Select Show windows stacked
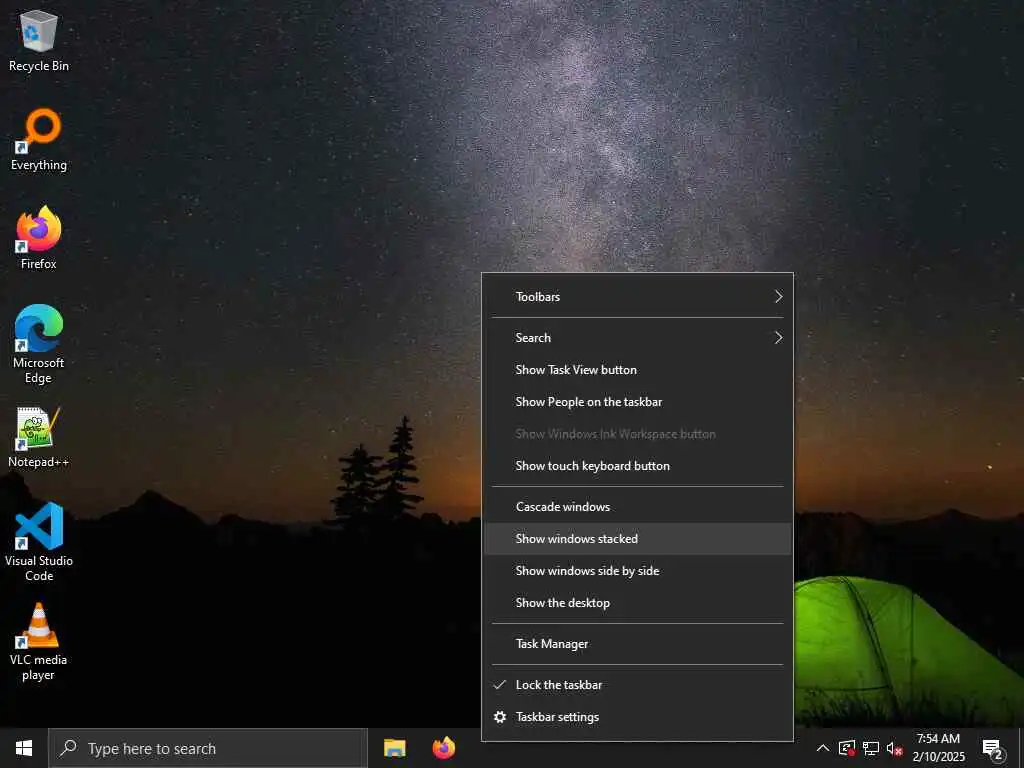This screenshot has width=1024, height=768. 637,539
